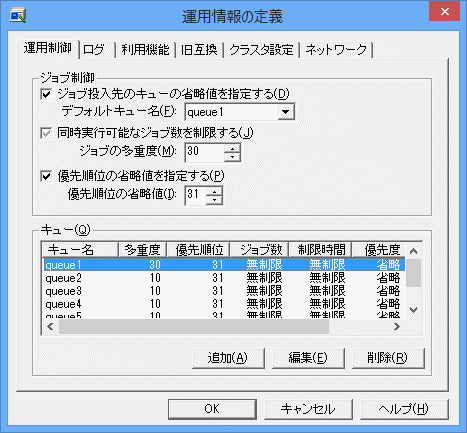The width and height of the screenshot is (467, 433).
Task: Sort by 多重度 column header
Action: tap(143, 250)
